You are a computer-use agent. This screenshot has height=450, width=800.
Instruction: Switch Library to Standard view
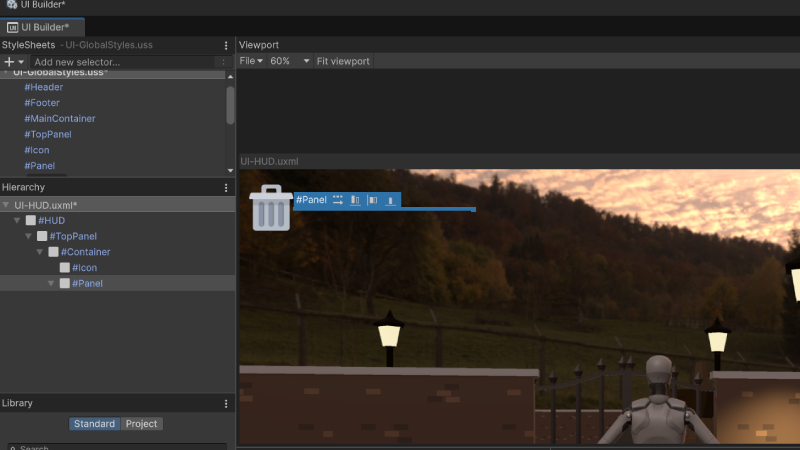[94, 424]
